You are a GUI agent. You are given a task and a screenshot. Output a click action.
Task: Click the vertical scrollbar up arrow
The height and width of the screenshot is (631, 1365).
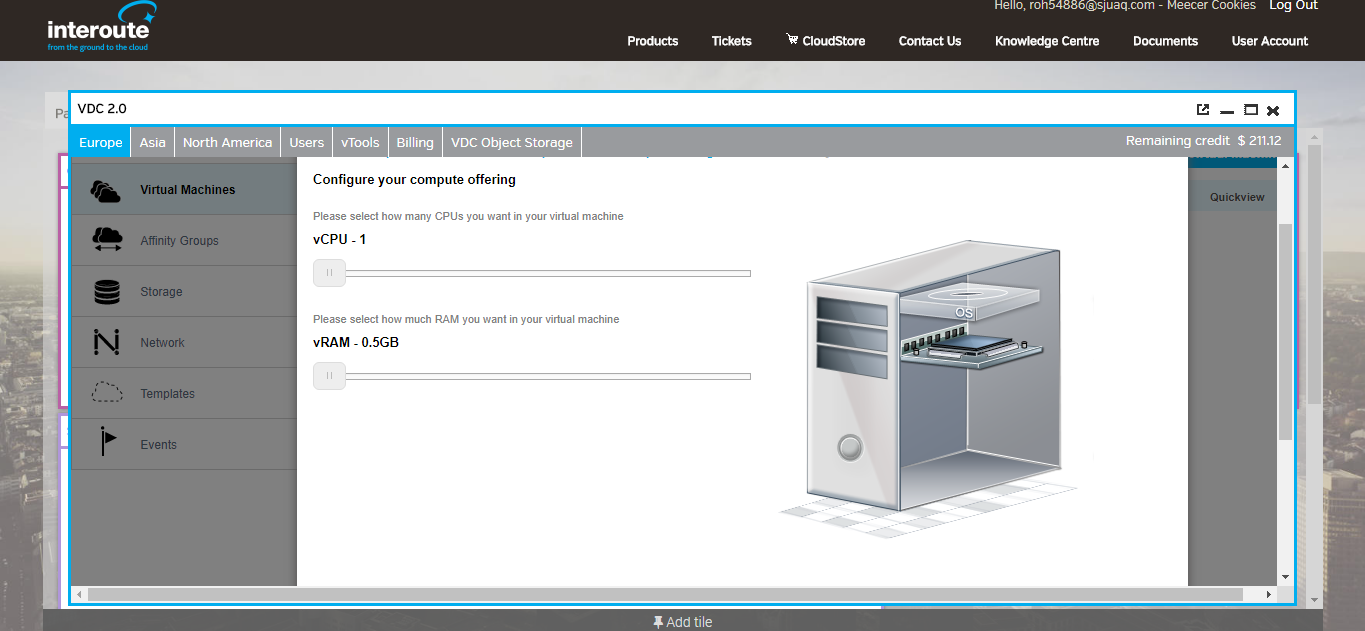(1285, 164)
